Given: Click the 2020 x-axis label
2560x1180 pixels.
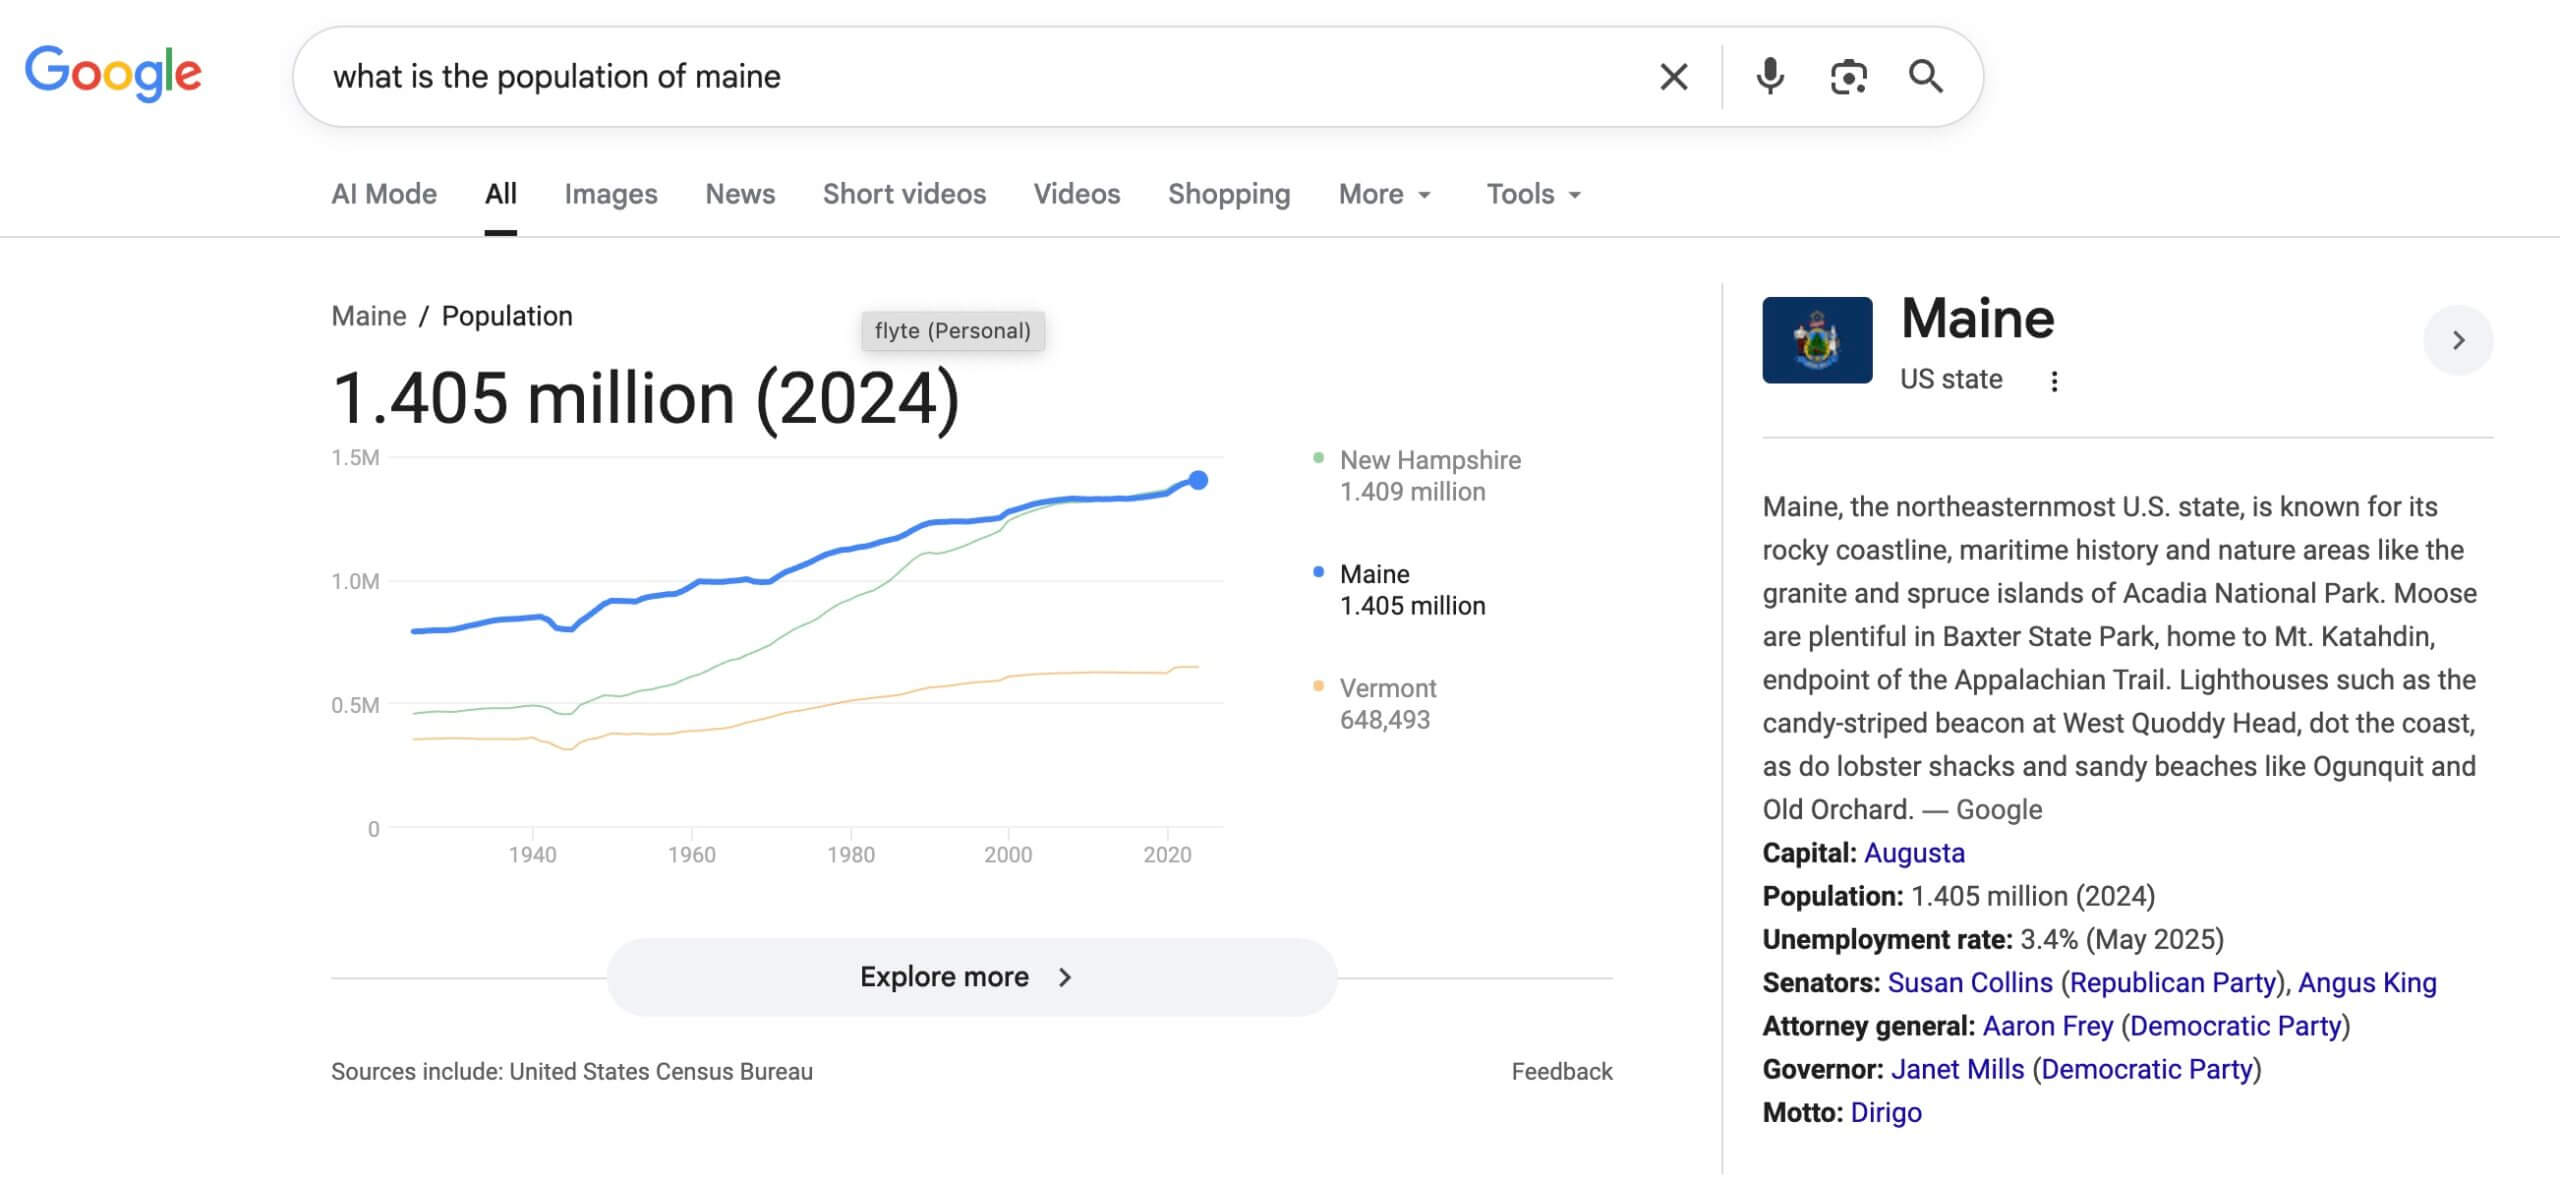Looking at the screenshot, I should pyautogui.click(x=1167, y=854).
